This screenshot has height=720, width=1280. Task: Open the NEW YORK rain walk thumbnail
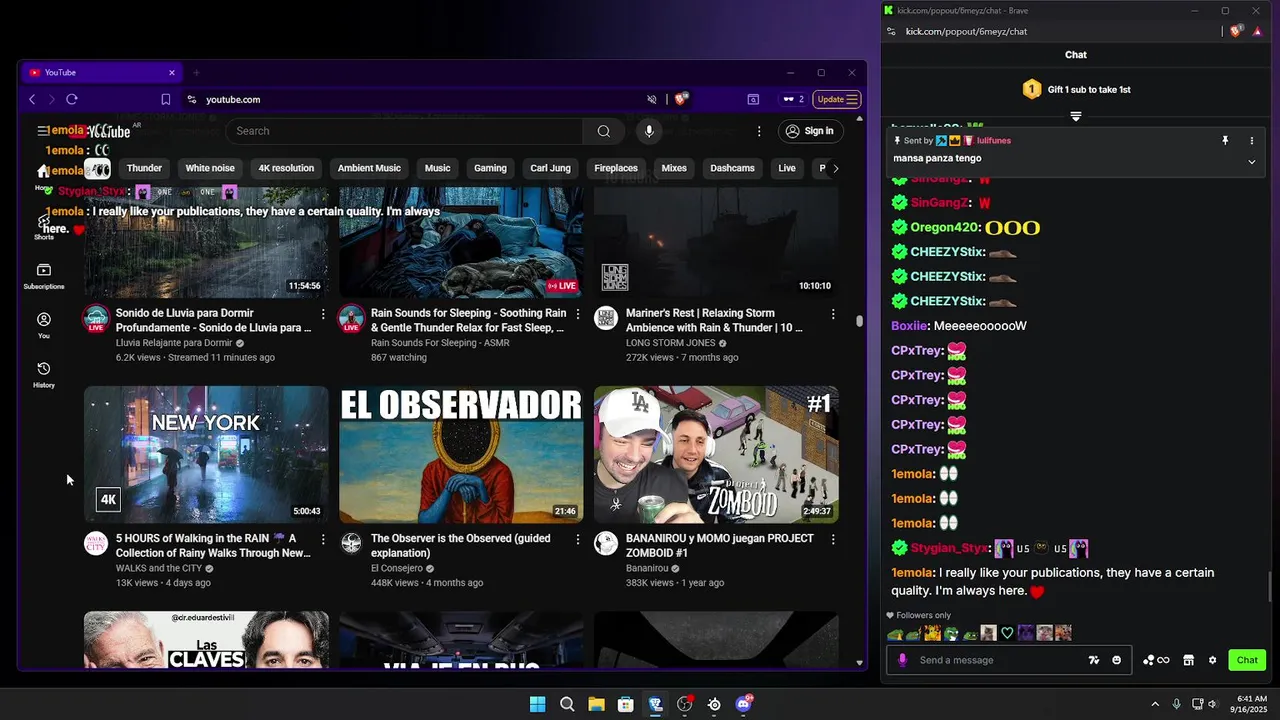point(206,455)
